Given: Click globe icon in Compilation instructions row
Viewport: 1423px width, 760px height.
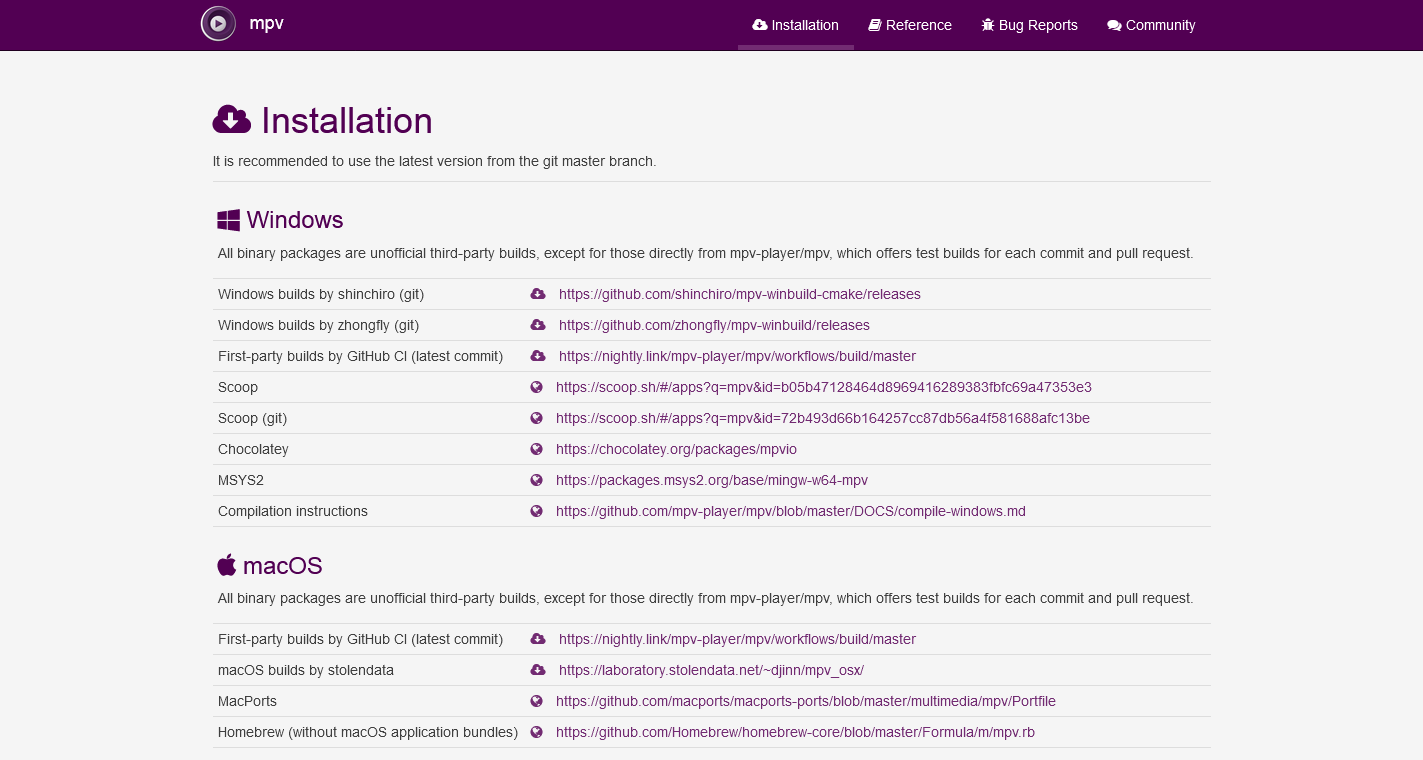Looking at the screenshot, I should click(536, 511).
